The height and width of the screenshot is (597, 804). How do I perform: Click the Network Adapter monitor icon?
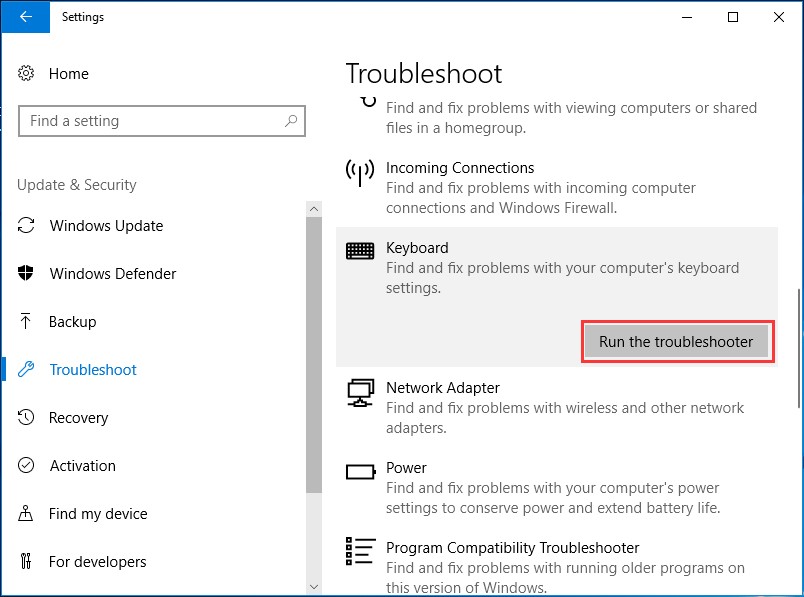click(360, 392)
